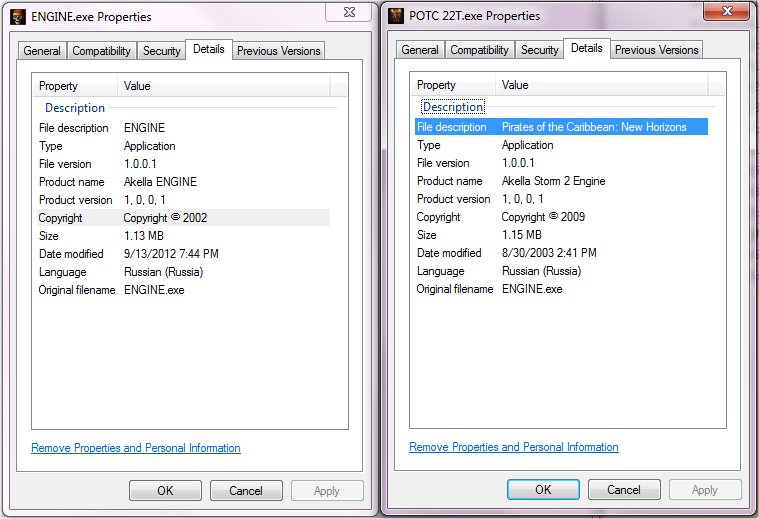
Task: Select Language row in ENGINE.exe window
Action: point(183,272)
